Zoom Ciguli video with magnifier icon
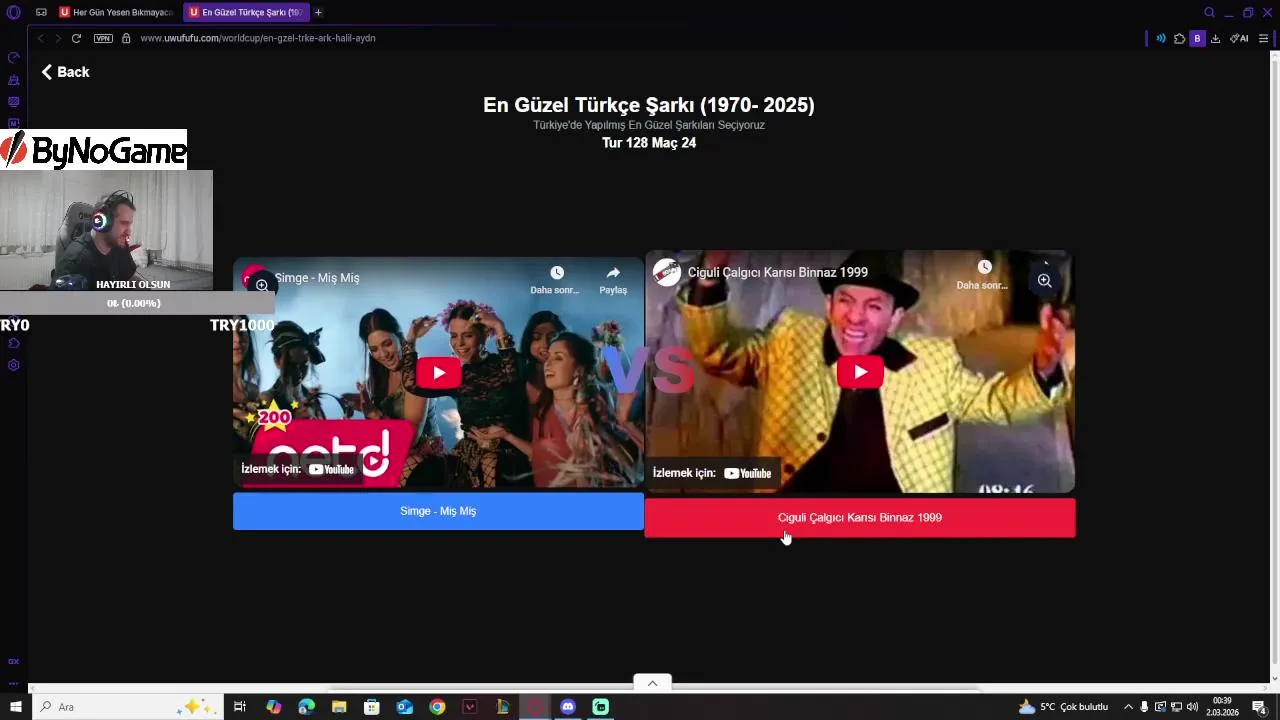 (x=1044, y=281)
